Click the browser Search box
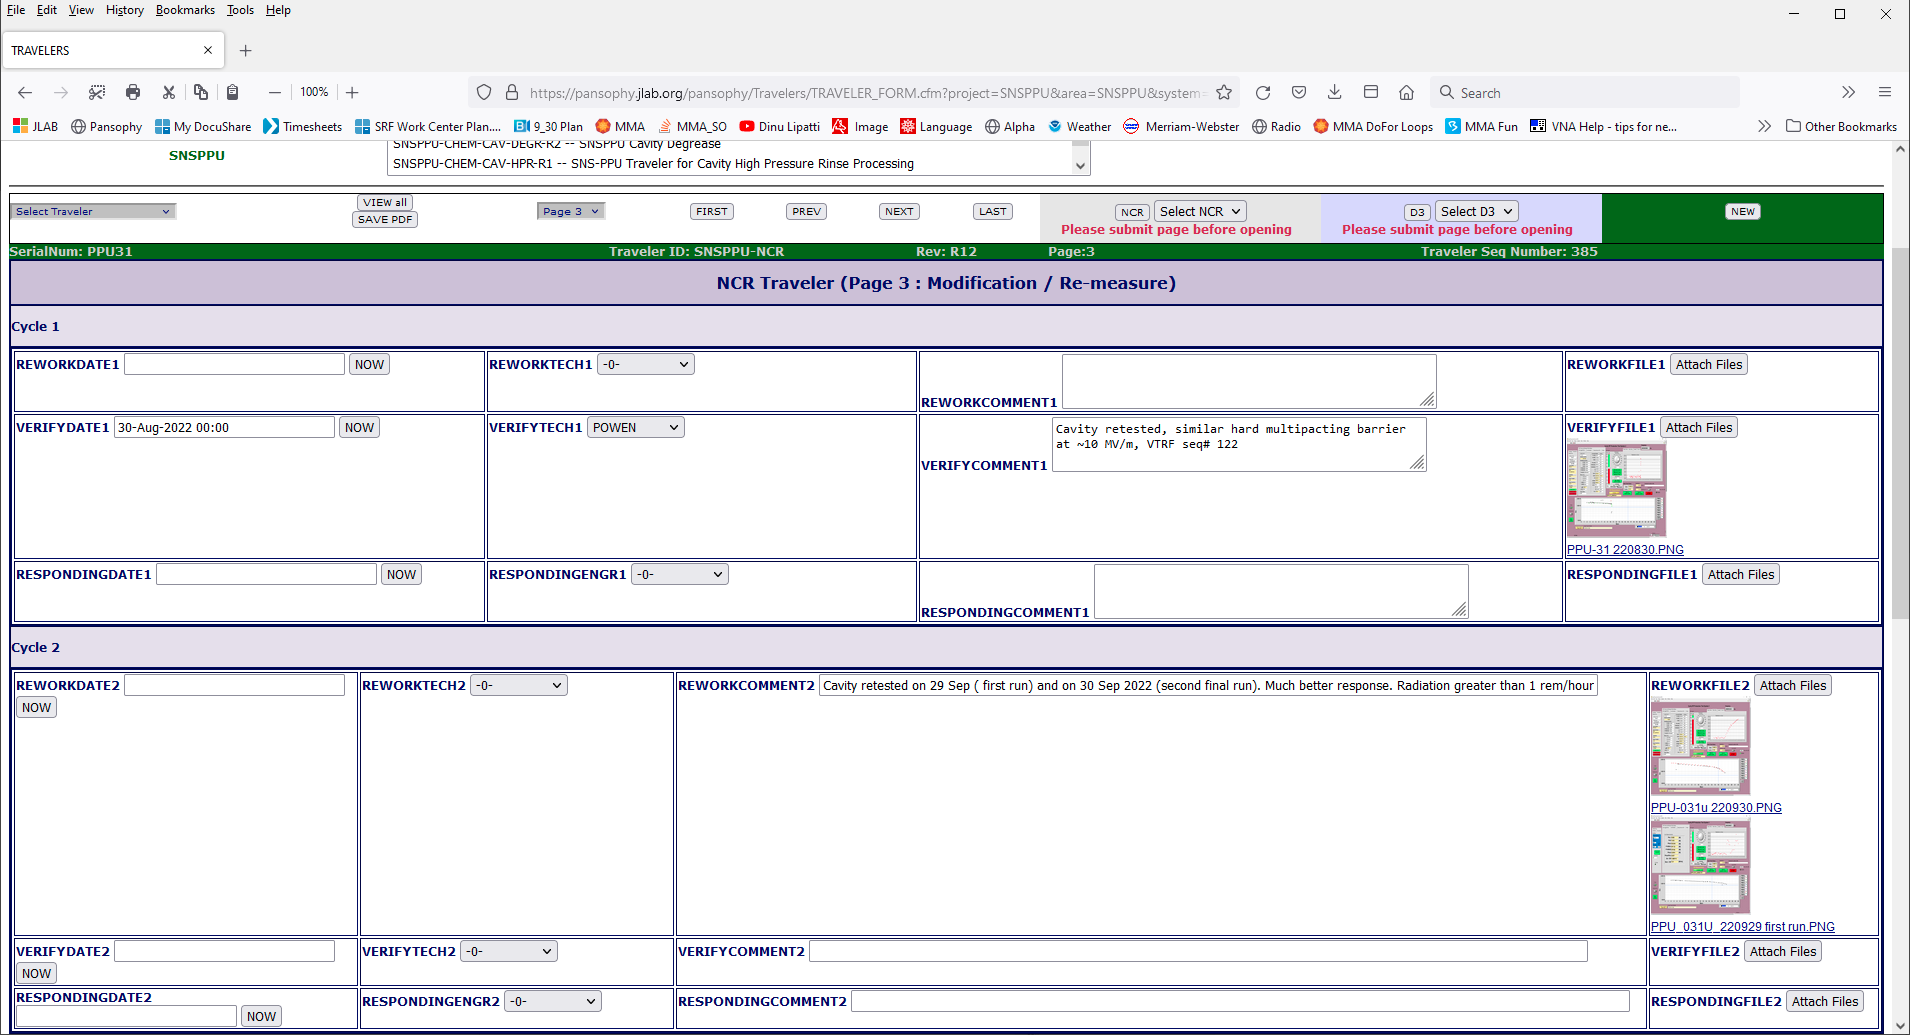 tap(1585, 92)
